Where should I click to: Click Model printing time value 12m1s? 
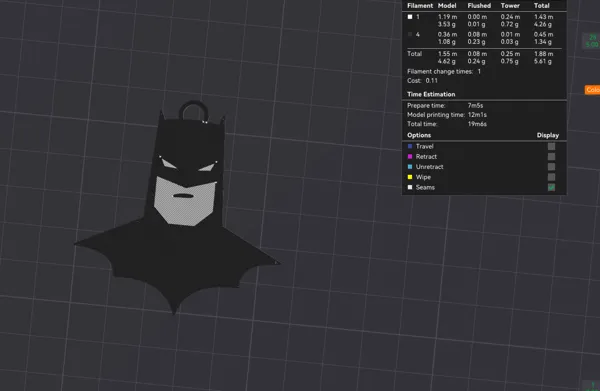[x=477, y=115]
